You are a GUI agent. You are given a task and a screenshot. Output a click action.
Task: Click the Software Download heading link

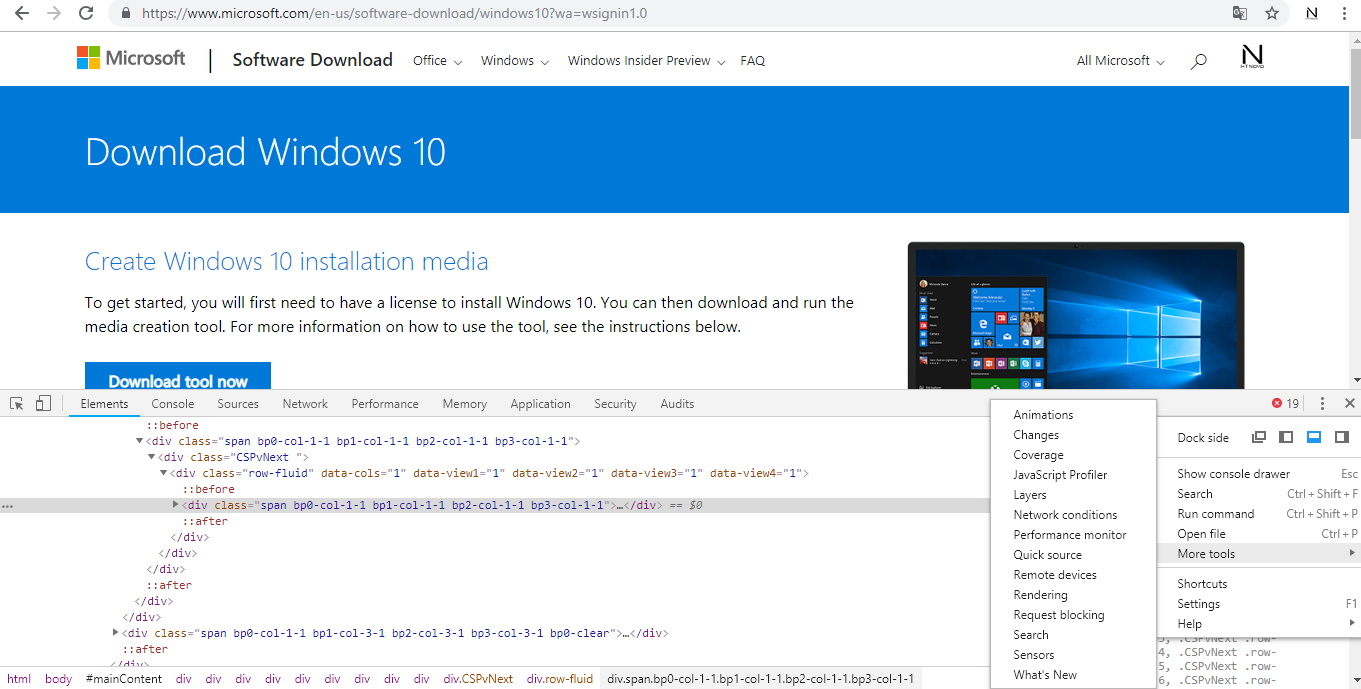313,60
